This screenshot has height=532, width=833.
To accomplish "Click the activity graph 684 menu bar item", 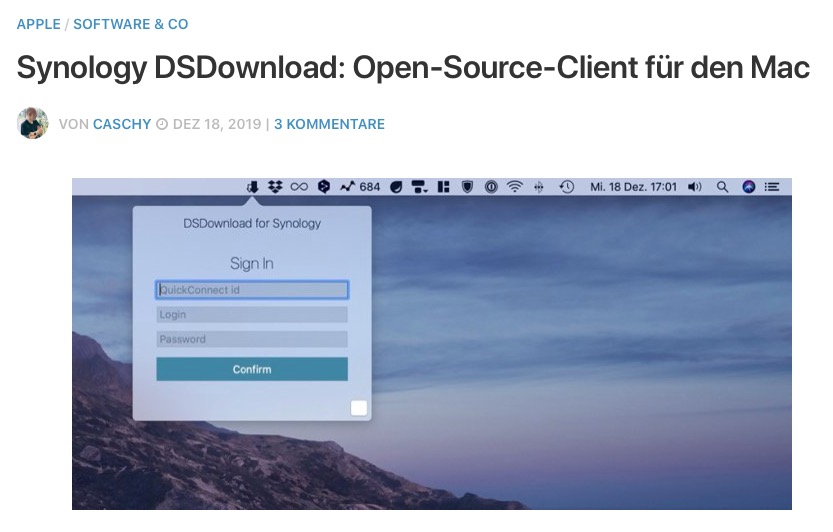I will point(360,187).
